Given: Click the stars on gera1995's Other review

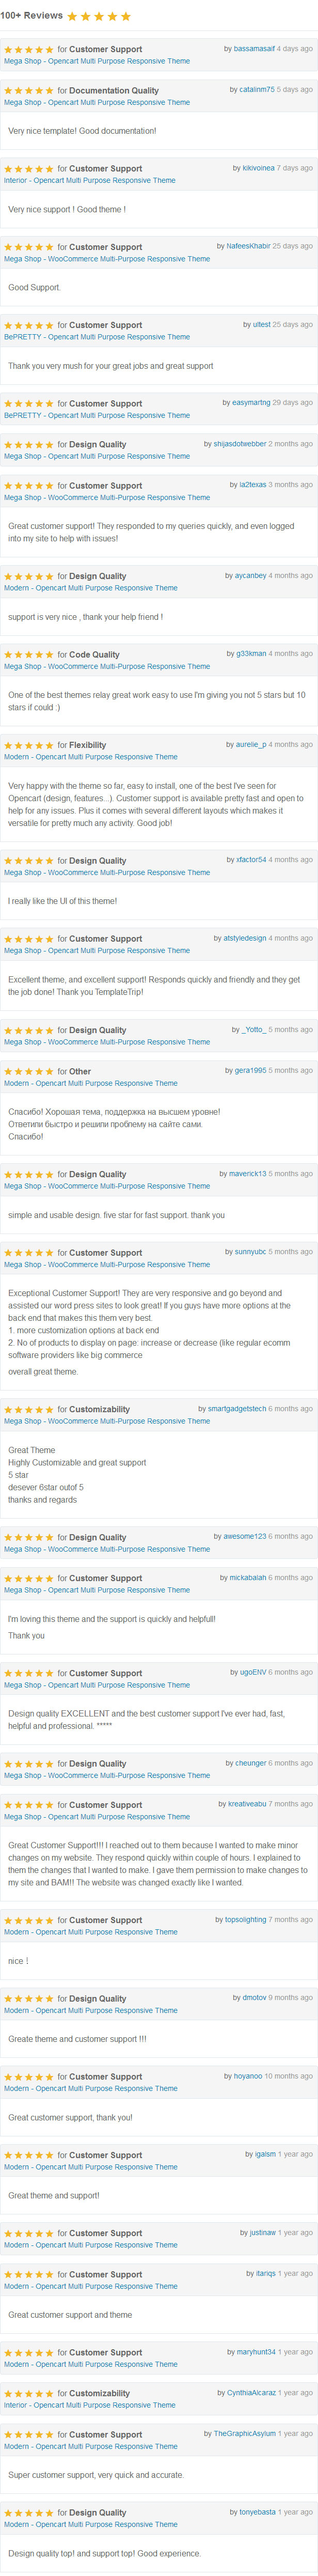Looking at the screenshot, I should tap(29, 1071).
